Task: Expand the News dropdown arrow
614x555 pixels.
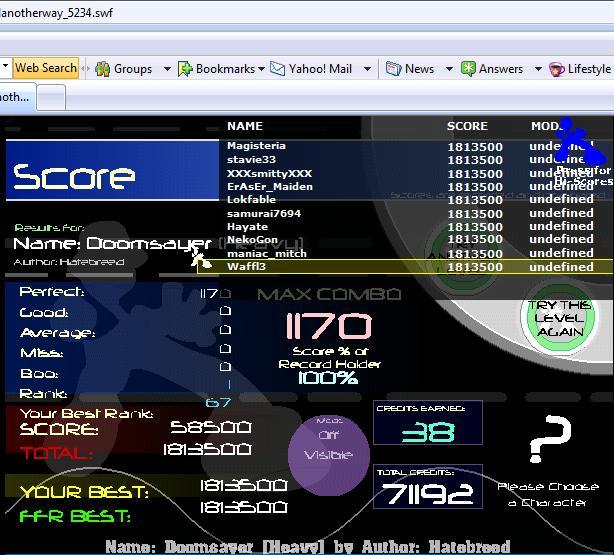Action: pyautogui.click(x=445, y=69)
